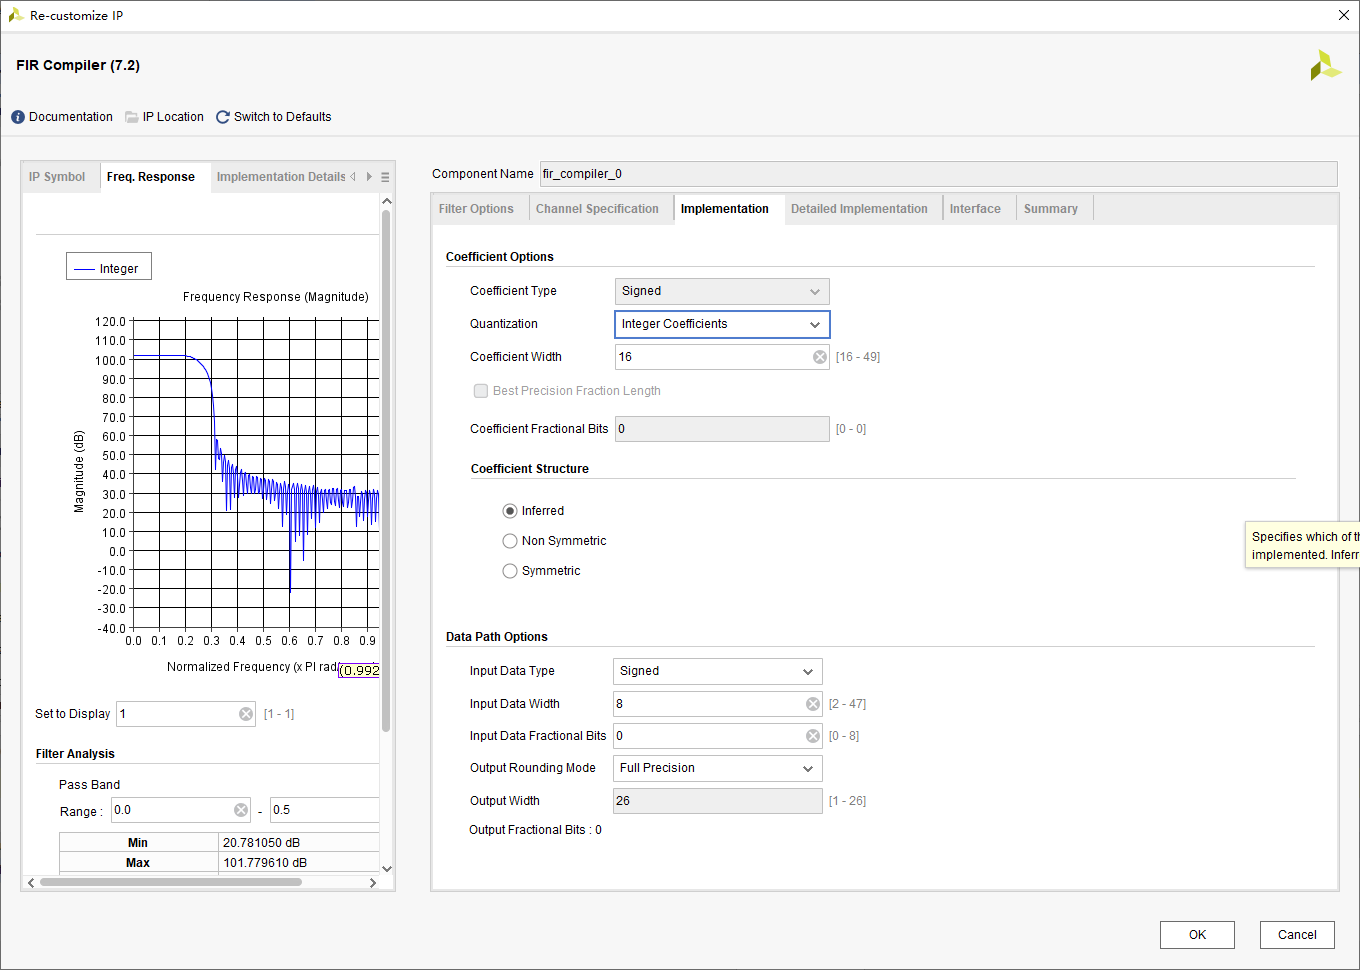Open the Detailed Implementation tab
Image resolution: width=1360 pixels, height=970 pixels.
point(859,209)
